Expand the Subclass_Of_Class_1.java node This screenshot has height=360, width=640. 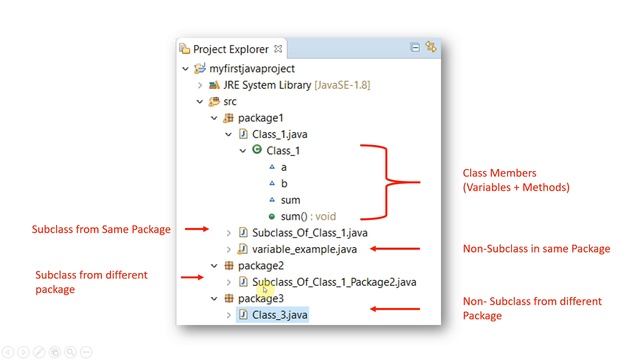(x=229, y=233)
